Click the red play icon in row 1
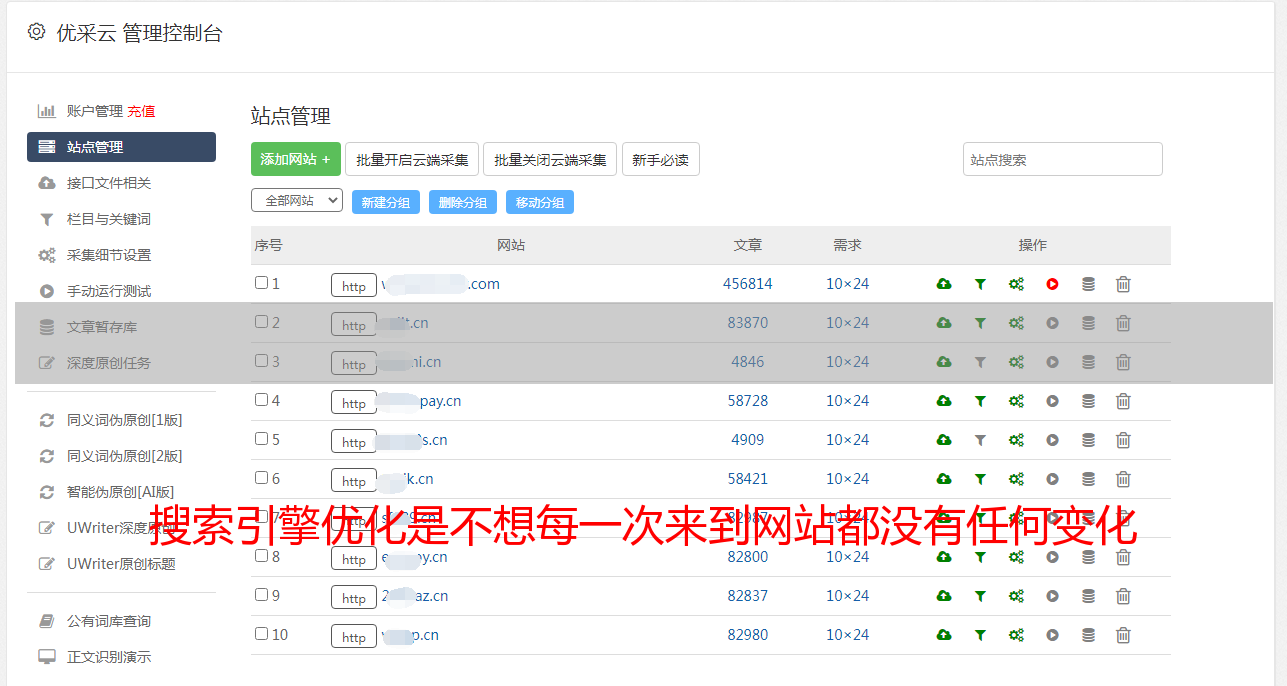This screenshot has width=1287, height=686. coord(1052,284)
